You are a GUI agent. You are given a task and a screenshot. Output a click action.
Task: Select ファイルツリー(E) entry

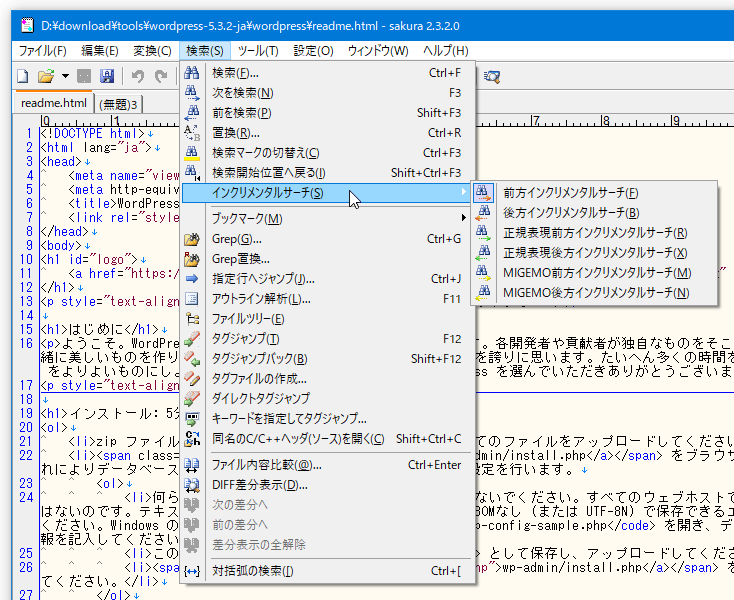click(x=326, y=319)
